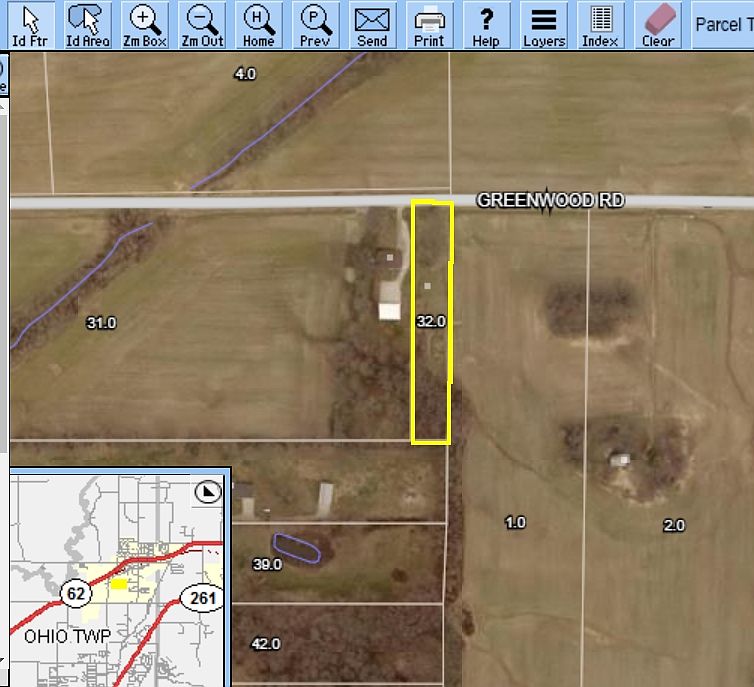
Task: Click route 62 shield in overview map
Action: coord(75,594)
